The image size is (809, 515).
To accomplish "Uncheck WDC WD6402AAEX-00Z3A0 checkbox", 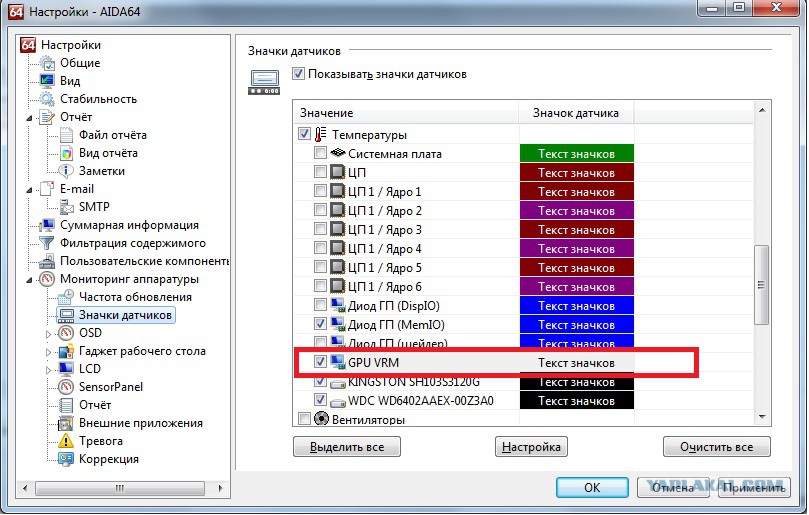I will [320, 400].
